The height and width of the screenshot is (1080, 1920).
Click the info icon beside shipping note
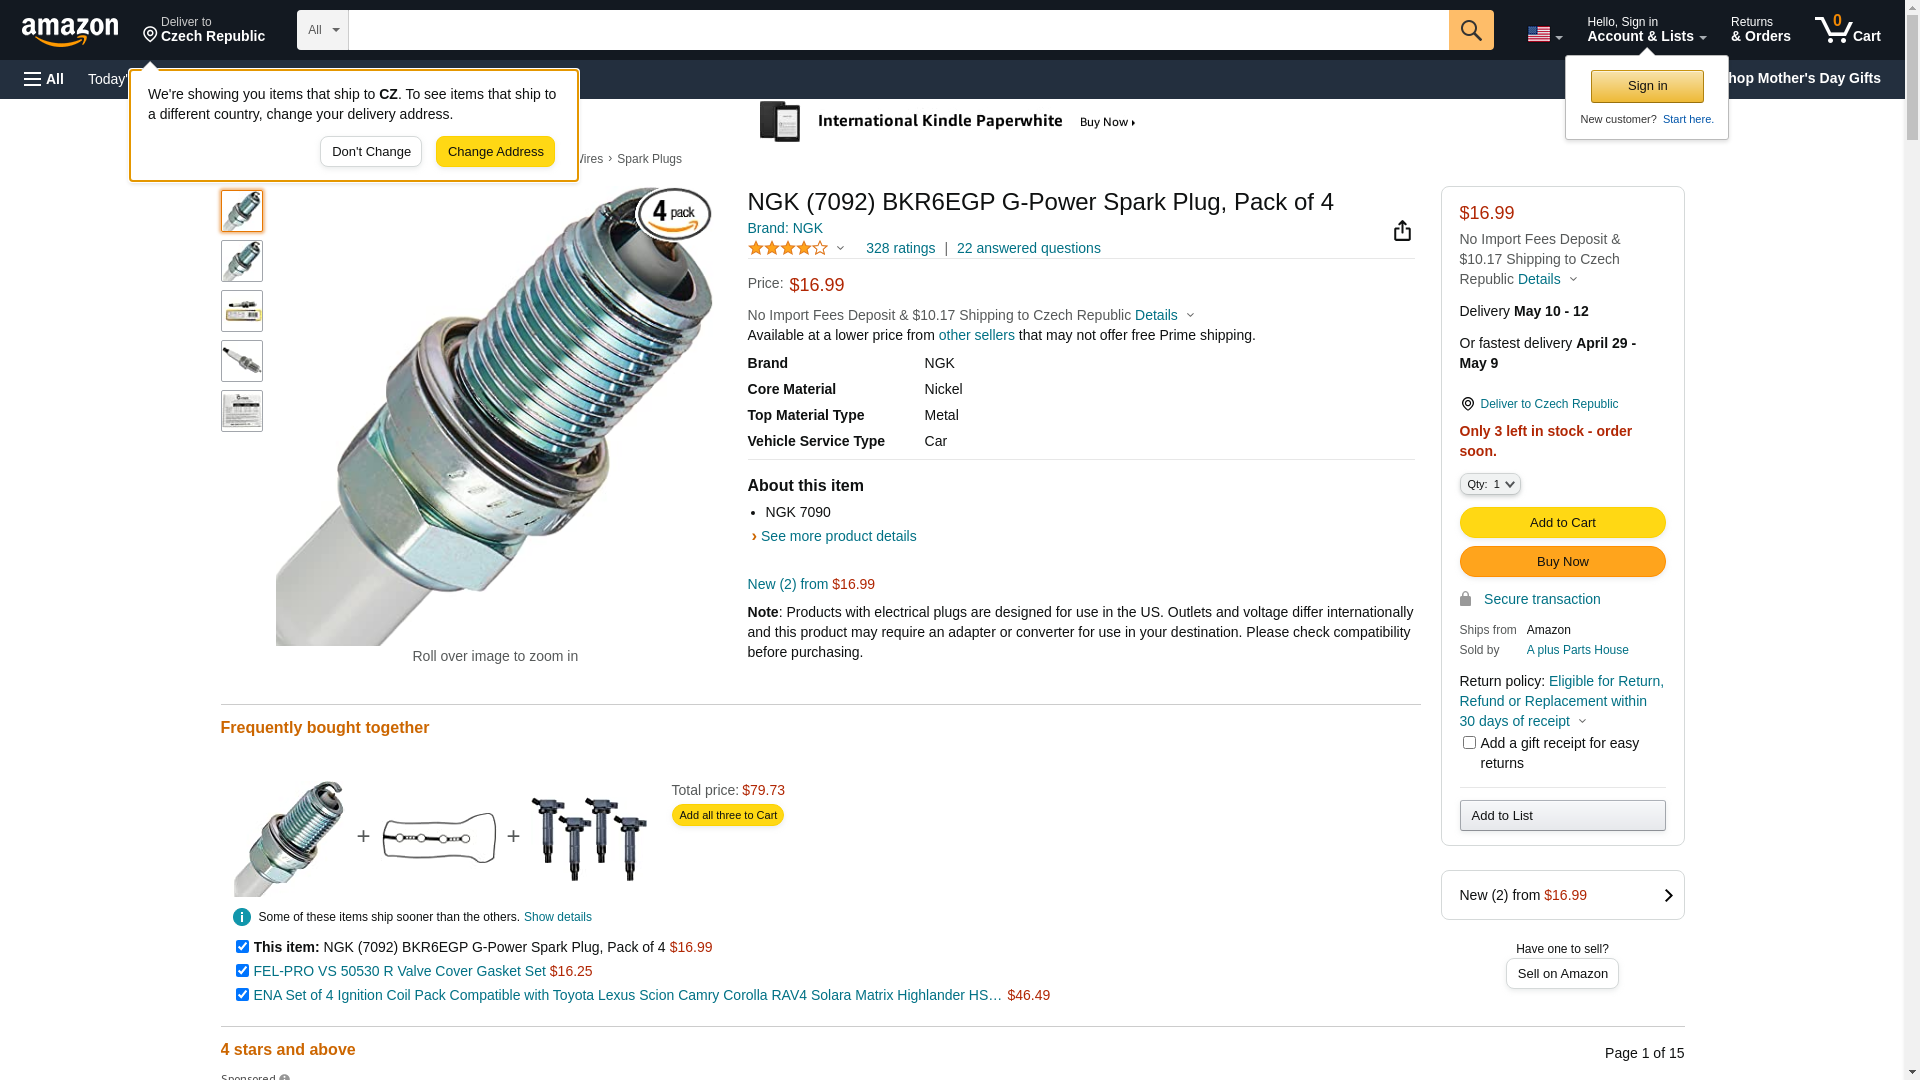[x=242, y=917]
